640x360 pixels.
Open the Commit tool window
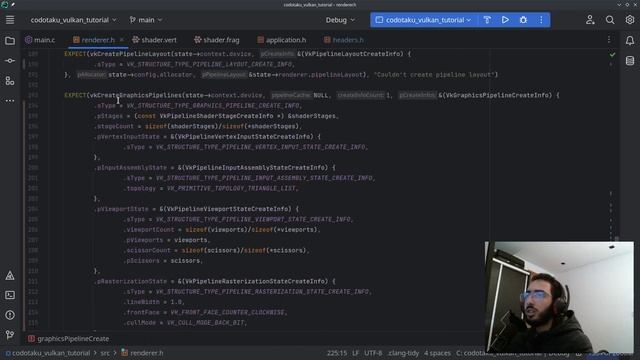10,61
